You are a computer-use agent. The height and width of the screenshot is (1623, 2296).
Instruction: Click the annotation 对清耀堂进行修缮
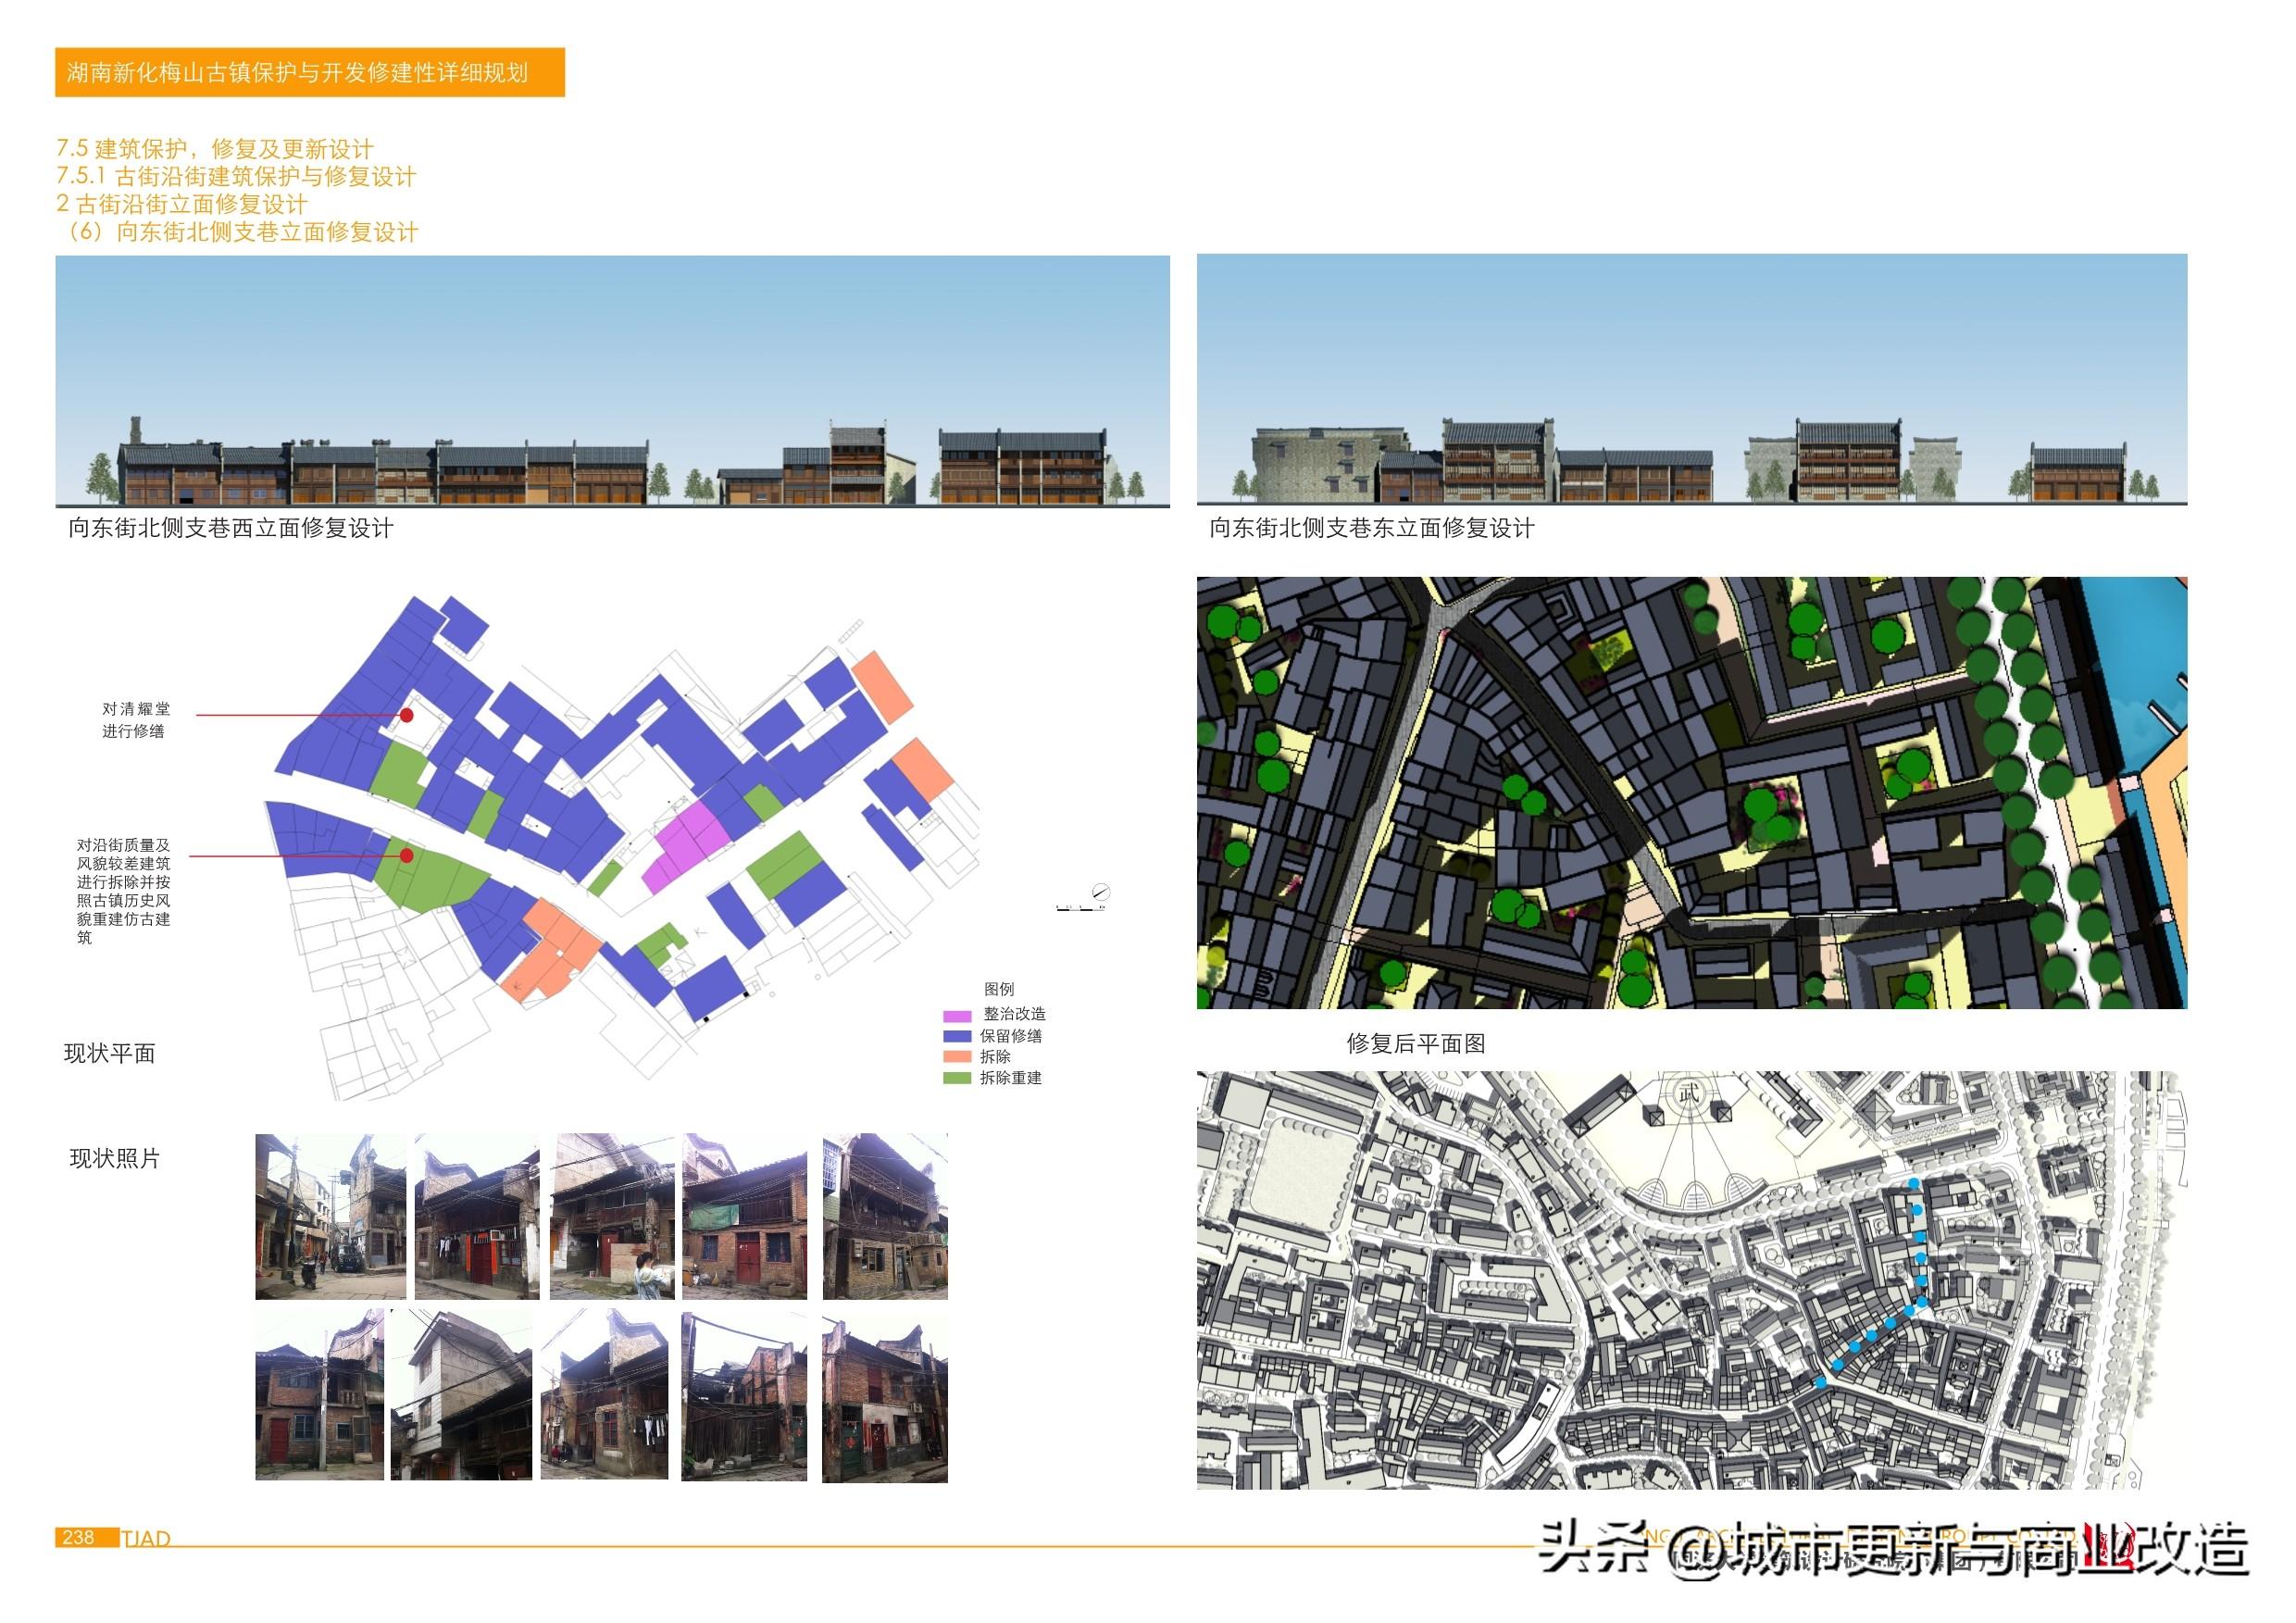click(x=136, y=720)
